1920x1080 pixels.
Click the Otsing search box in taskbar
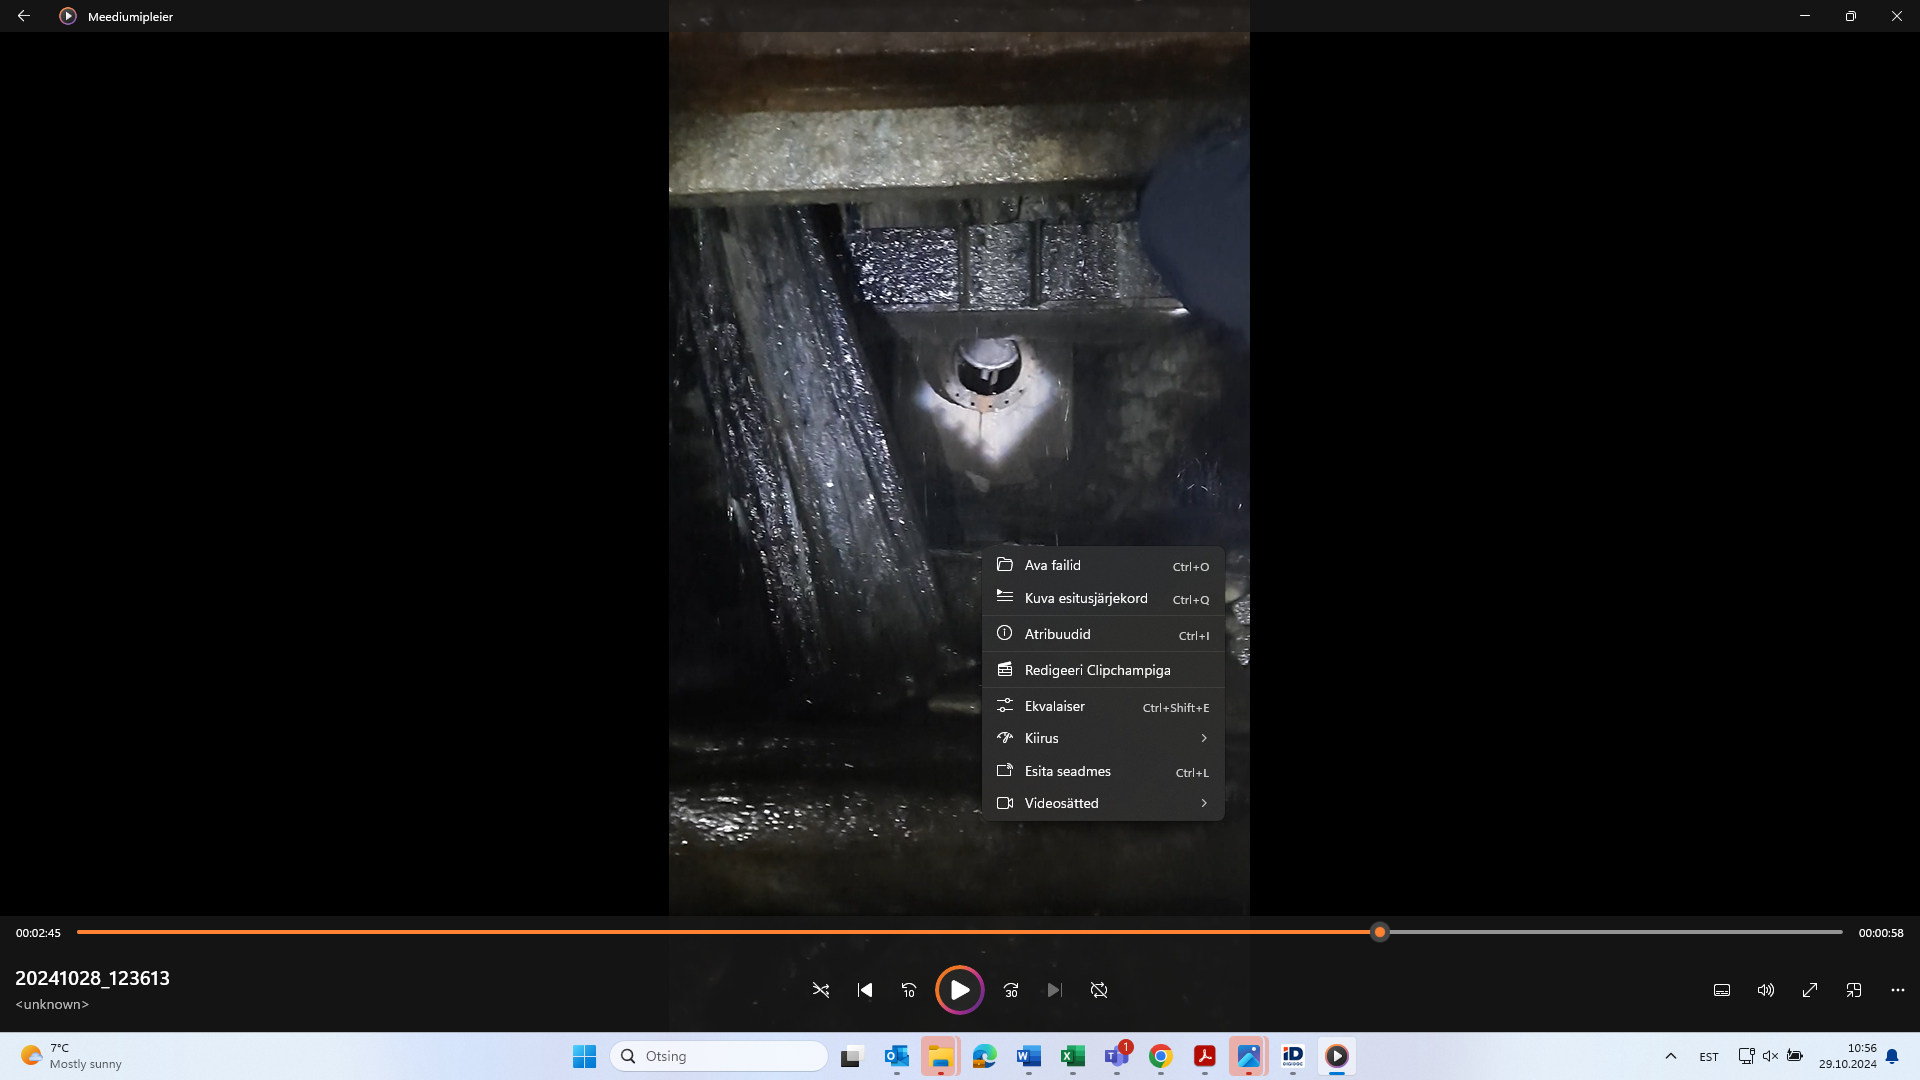[x=720, y=1056]
